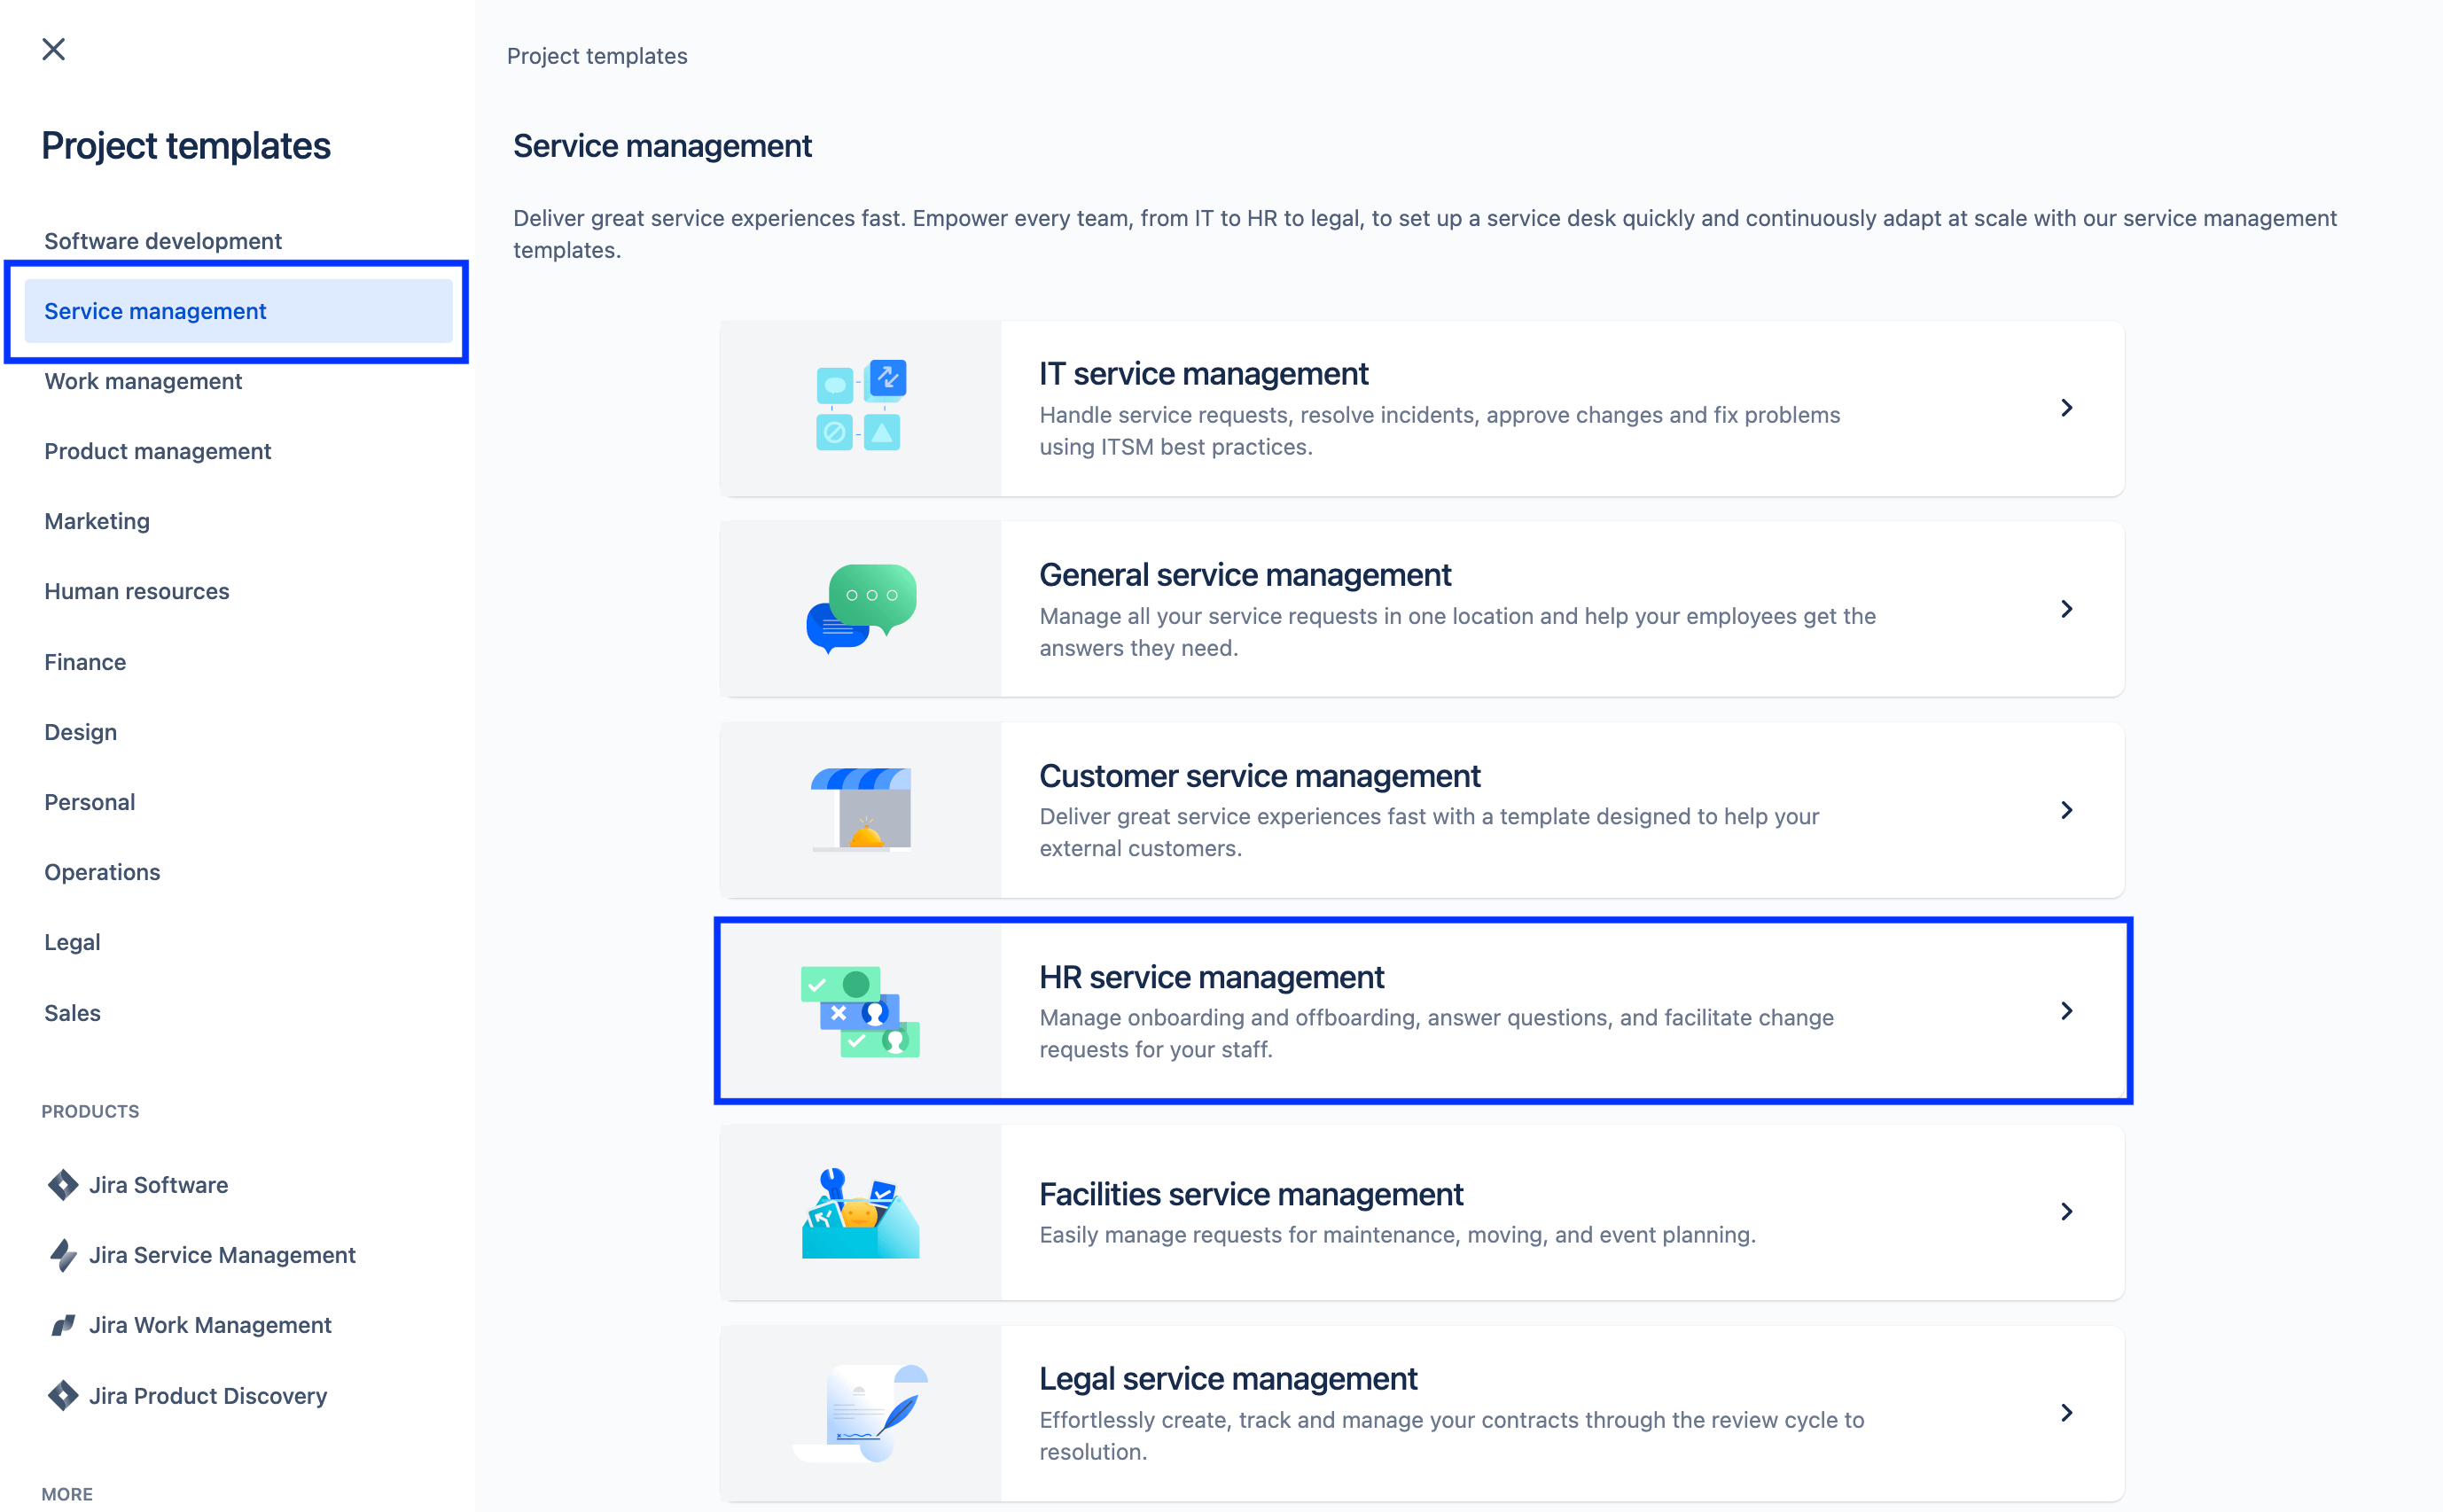Open the Work management templates section
Screen dimensions: 2443x1512
143,380
